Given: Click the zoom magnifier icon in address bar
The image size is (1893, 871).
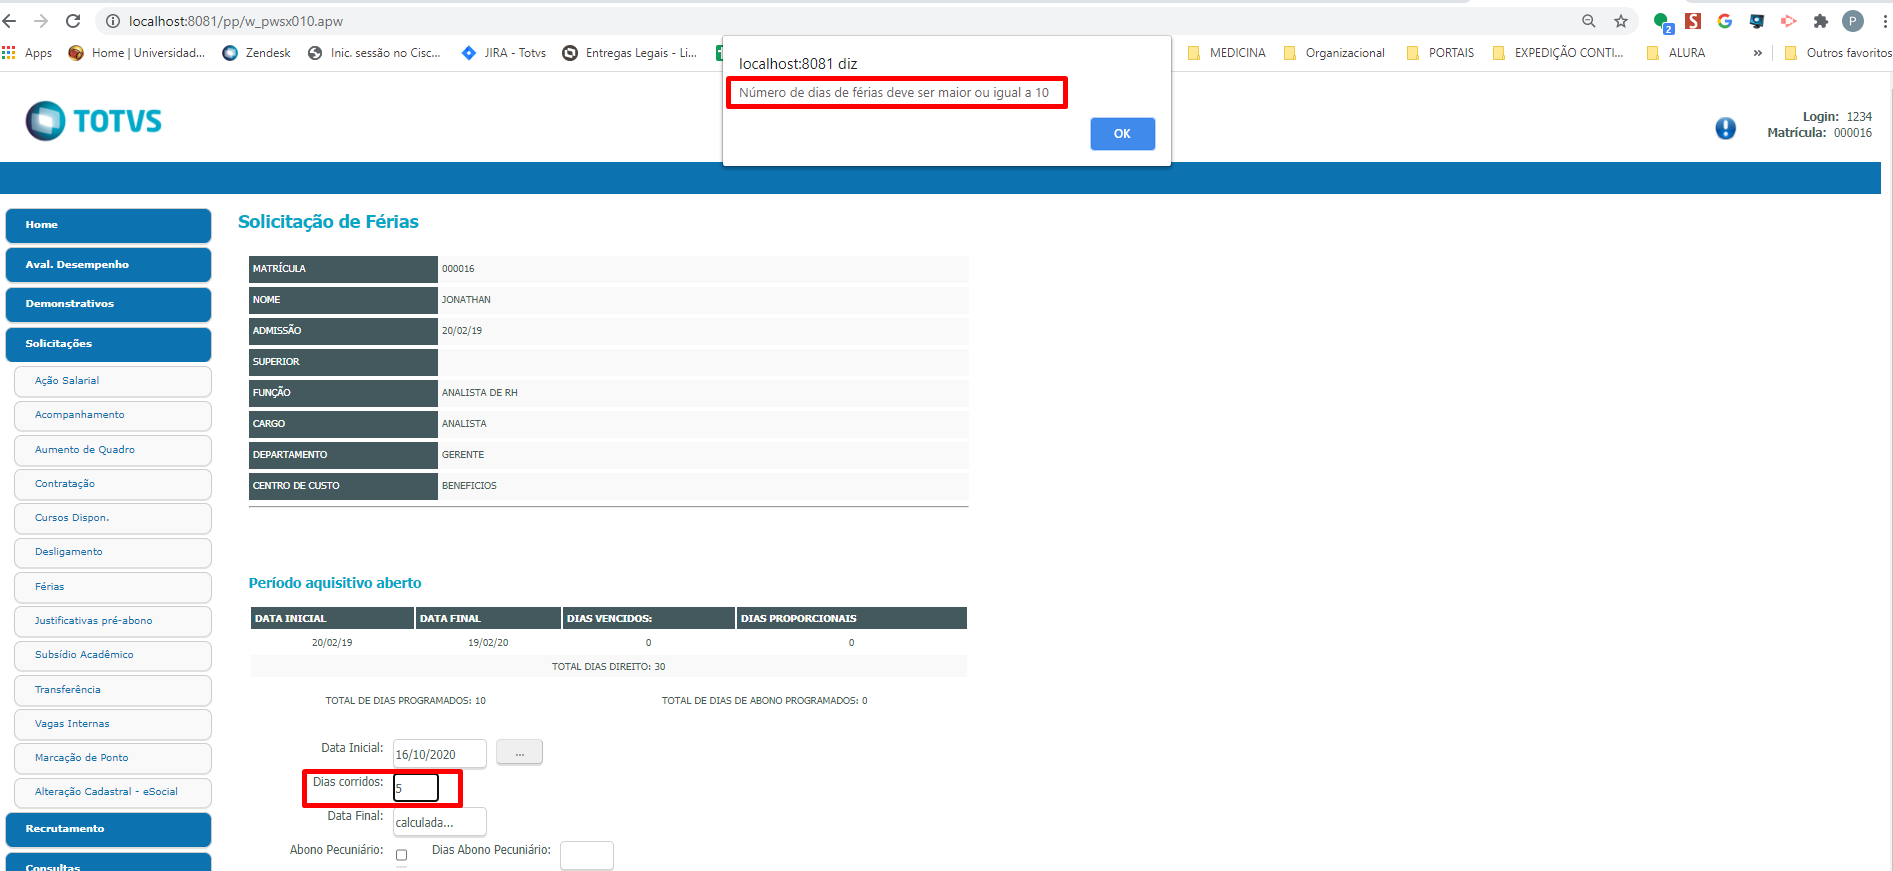Looking at the screenshot, I should pyautogui.click(x=1588, y=21).
